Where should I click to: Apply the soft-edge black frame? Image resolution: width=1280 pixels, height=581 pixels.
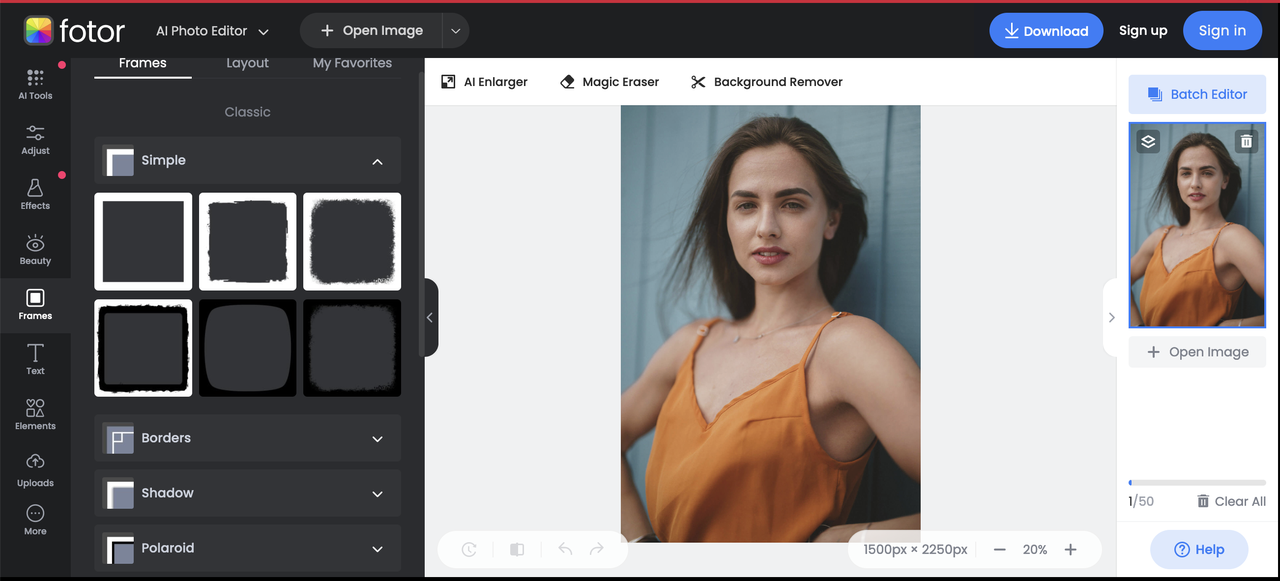click(x=352, y=348)
